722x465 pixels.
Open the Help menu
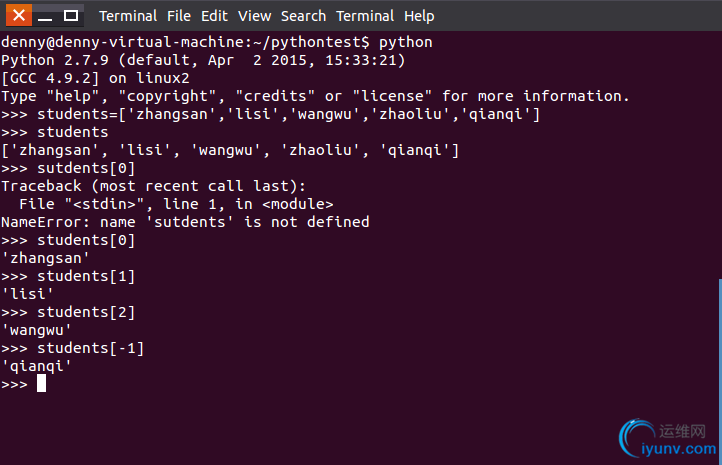pos(419,16)
